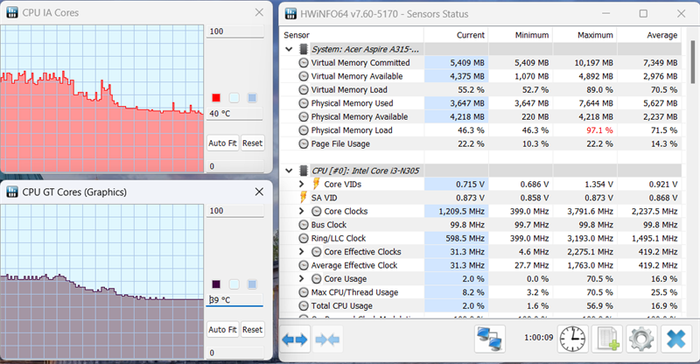
Task: Click the Sensors Status vertical scrollbar
Action: [x=693, y=61]
